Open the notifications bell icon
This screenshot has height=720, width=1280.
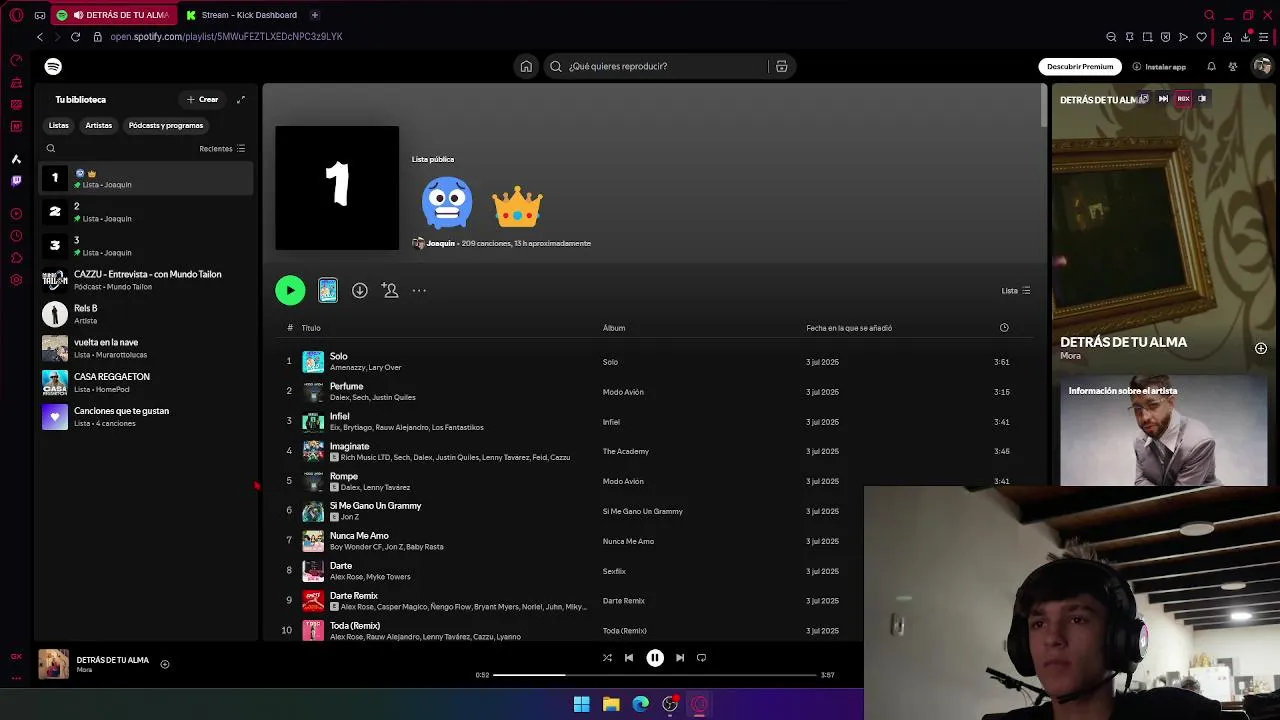click(x=1211, y=66)
